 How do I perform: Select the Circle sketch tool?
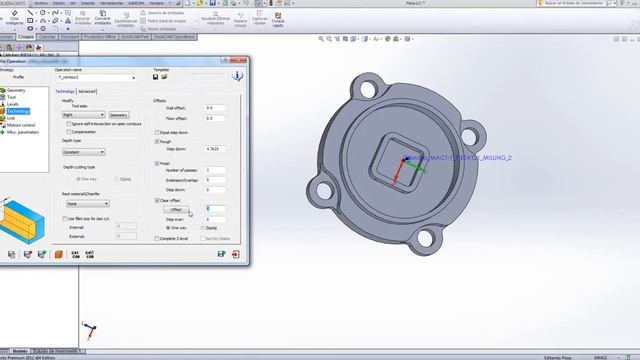click(42, 13)
